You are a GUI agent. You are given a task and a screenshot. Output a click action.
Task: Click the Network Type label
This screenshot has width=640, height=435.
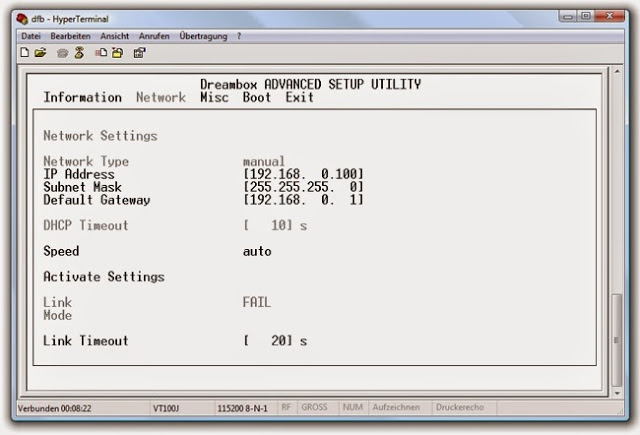(86, 161)
